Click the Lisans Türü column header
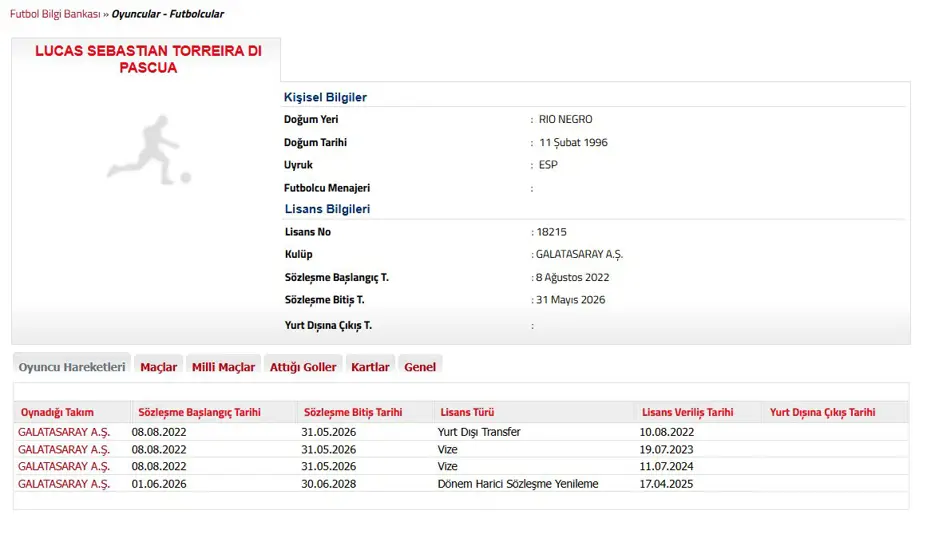 pos(466,412)
